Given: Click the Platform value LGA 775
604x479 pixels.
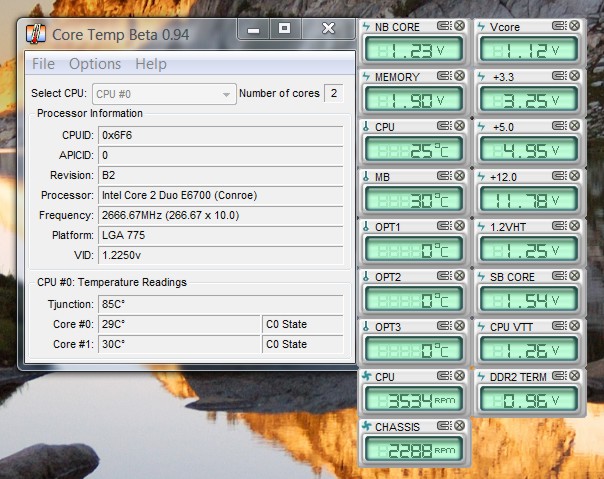Looking at the screenshot, I should point(220,235).
